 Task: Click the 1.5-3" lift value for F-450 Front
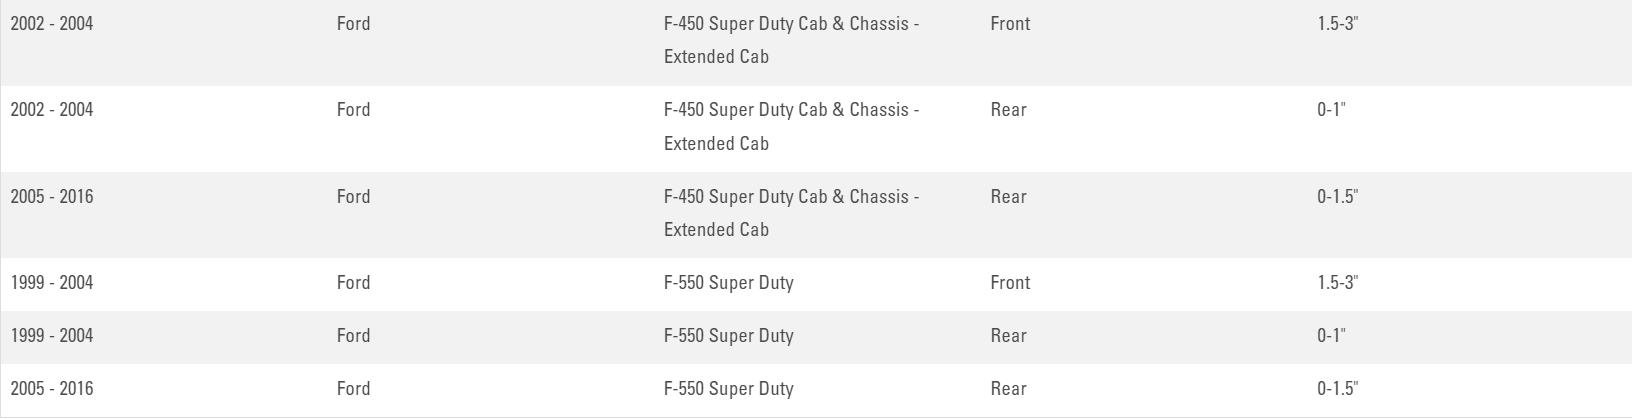1337,24
